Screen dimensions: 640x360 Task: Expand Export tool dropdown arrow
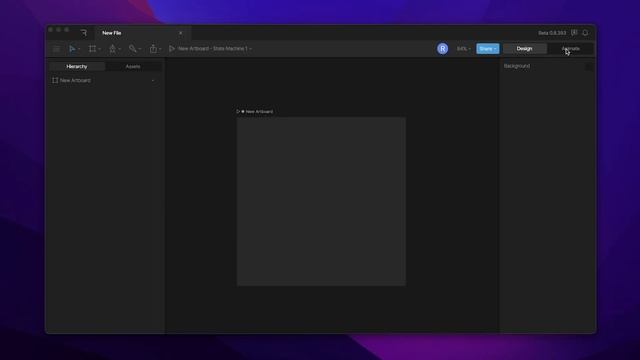[160, 49]
